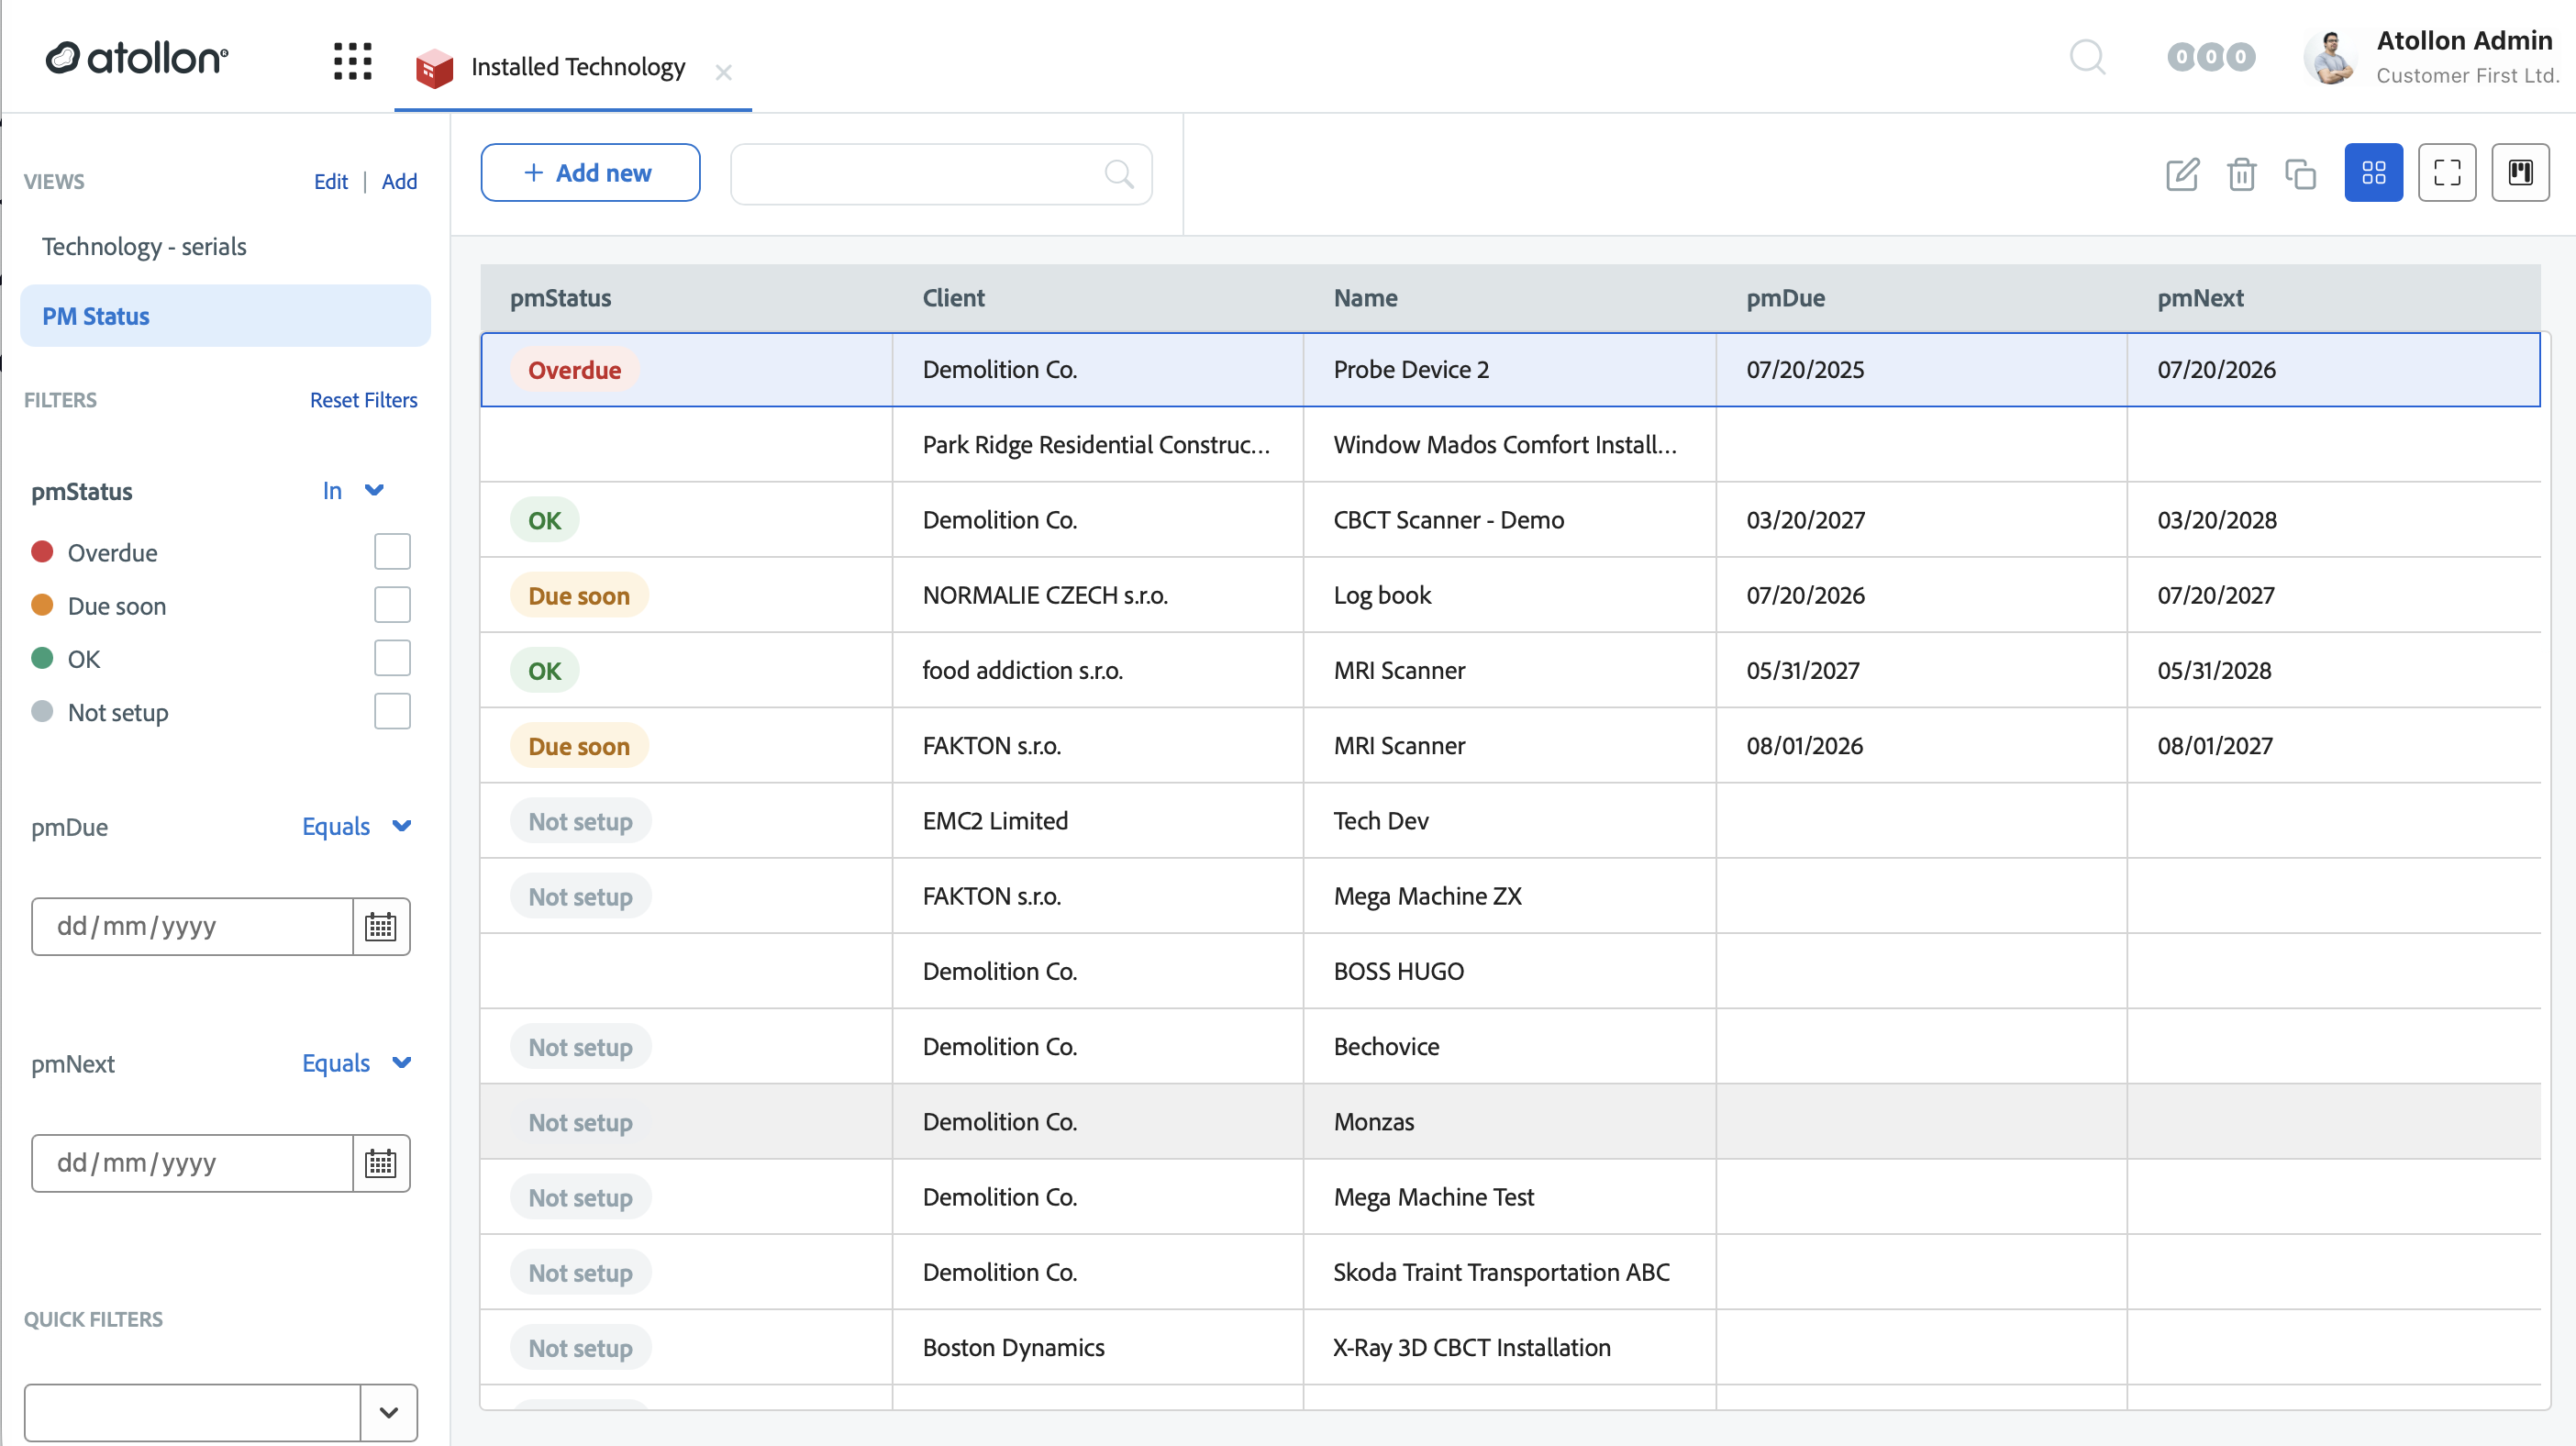Image resolution: width=2576 pixels, height=1446 pixels.
Task: Expand pmNext 'Equals' operator dropdown
Action: pyautogui.click(x=357, y=1063)
